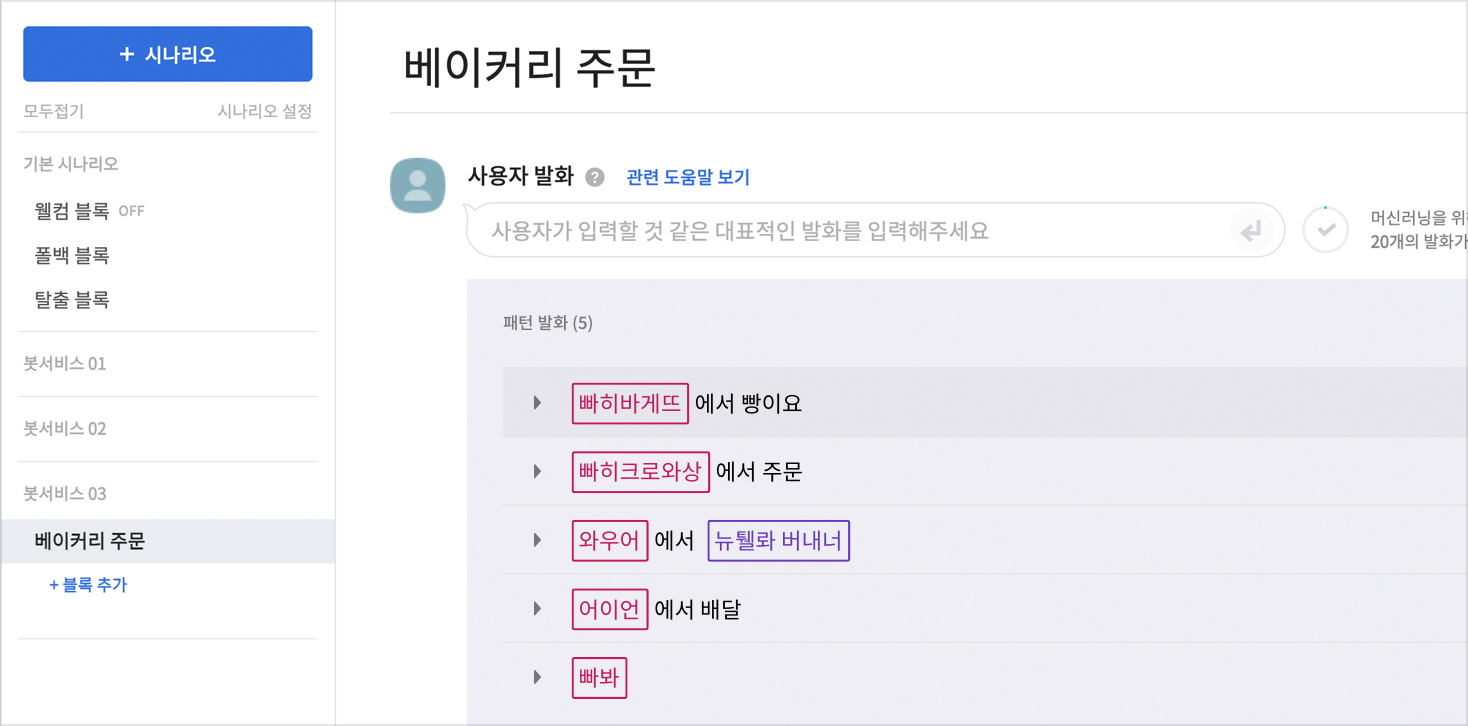This screenshot has width=1468, height=726.
Task: Click the 빠히바게뜨 entity tag
Action: click(x=630, y=403)
